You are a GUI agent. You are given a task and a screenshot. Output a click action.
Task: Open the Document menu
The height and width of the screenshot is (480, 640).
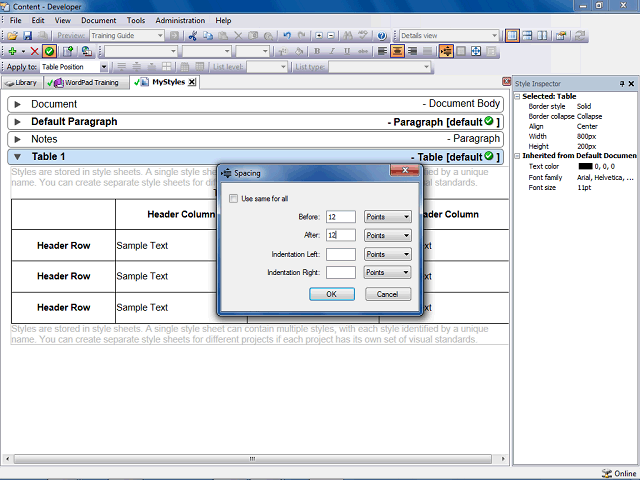(98, 20)
